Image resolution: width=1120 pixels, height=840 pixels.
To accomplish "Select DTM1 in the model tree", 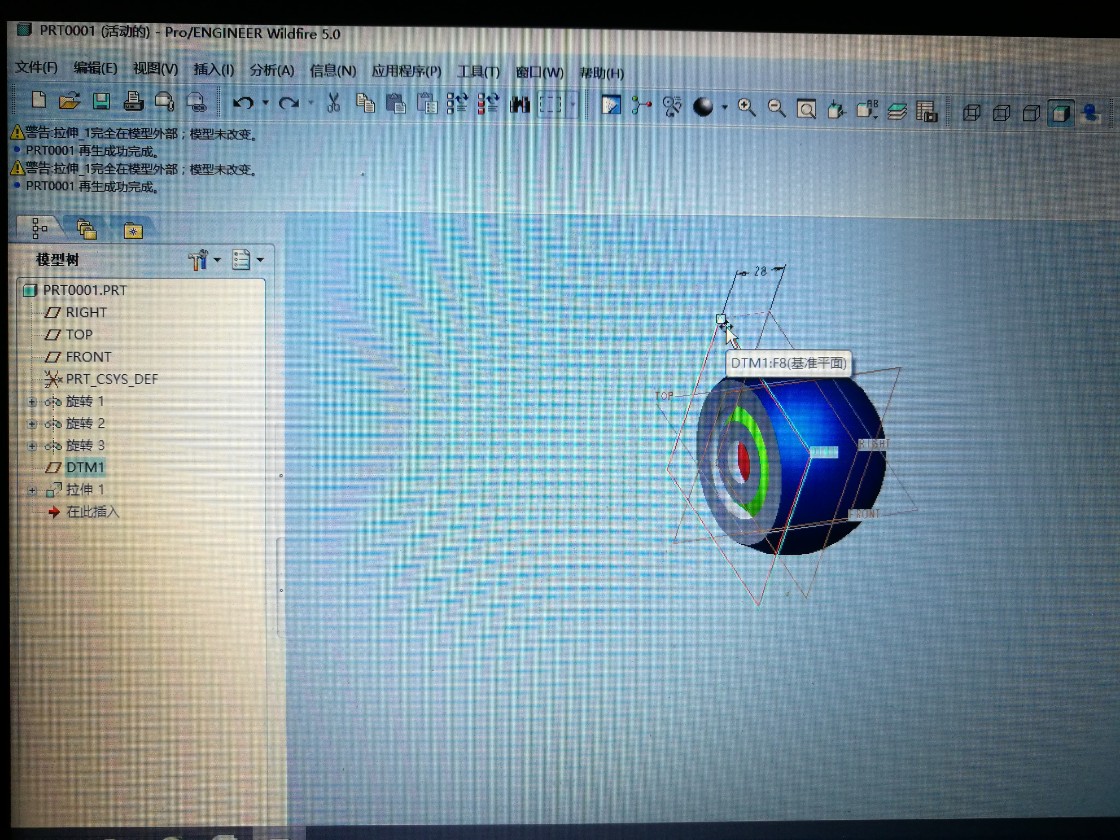I will (x=86, y=466).
